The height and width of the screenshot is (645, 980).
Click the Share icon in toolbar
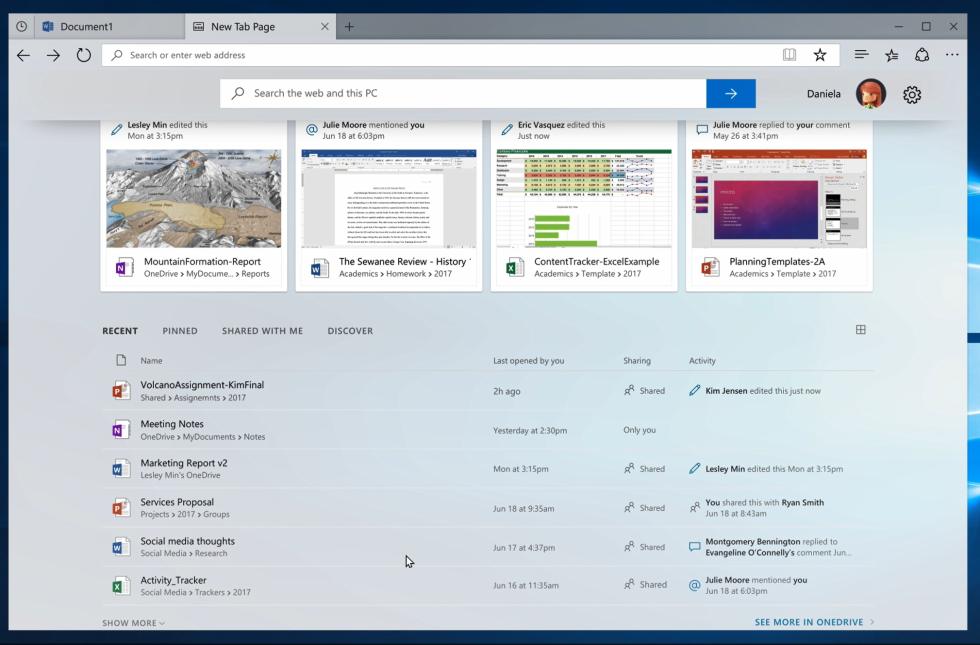[922, 55]
